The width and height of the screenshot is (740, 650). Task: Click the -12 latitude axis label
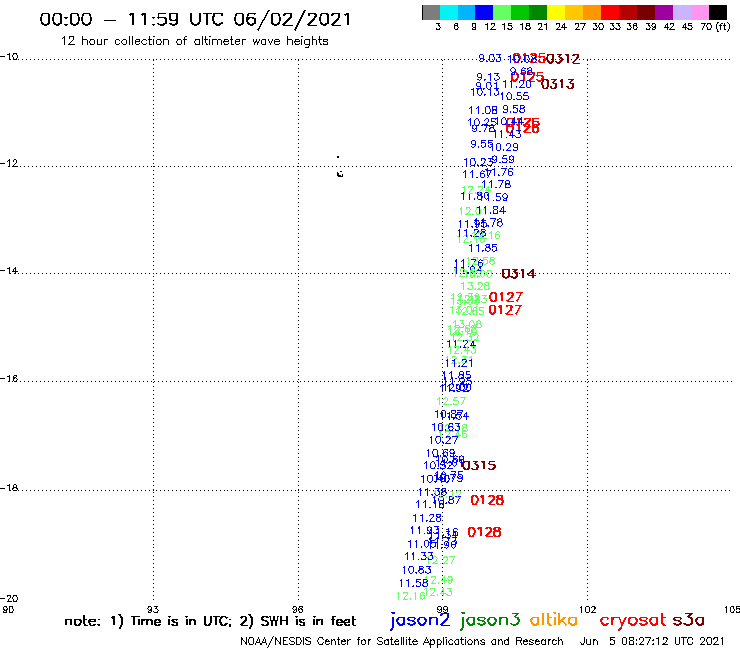pos(9,163)
